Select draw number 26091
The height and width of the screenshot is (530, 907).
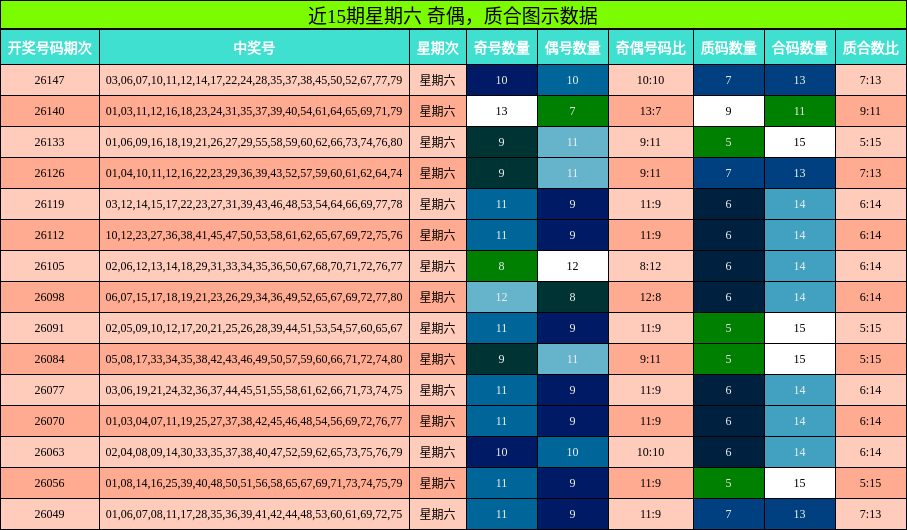pos(50,328)
